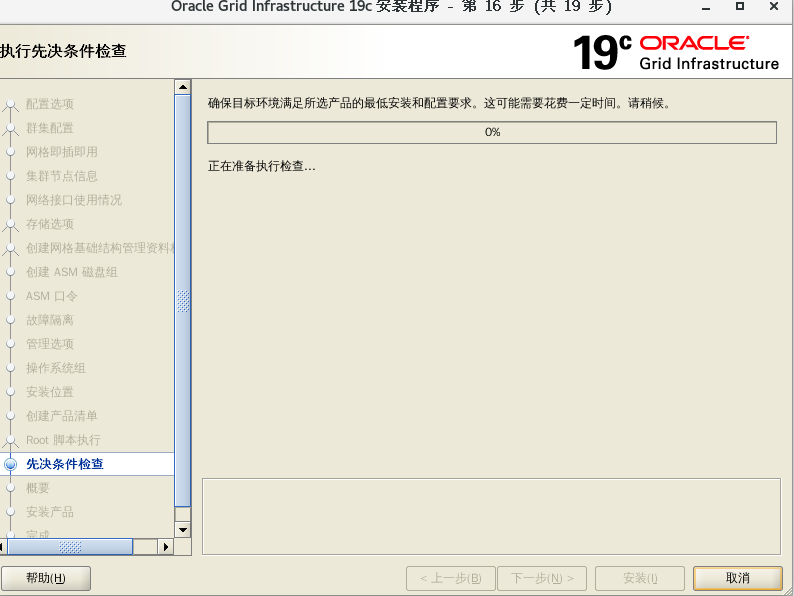Click the 执行先决条件检查 page heading
This screenshot has height=596, width=794.
coord(63,51)
